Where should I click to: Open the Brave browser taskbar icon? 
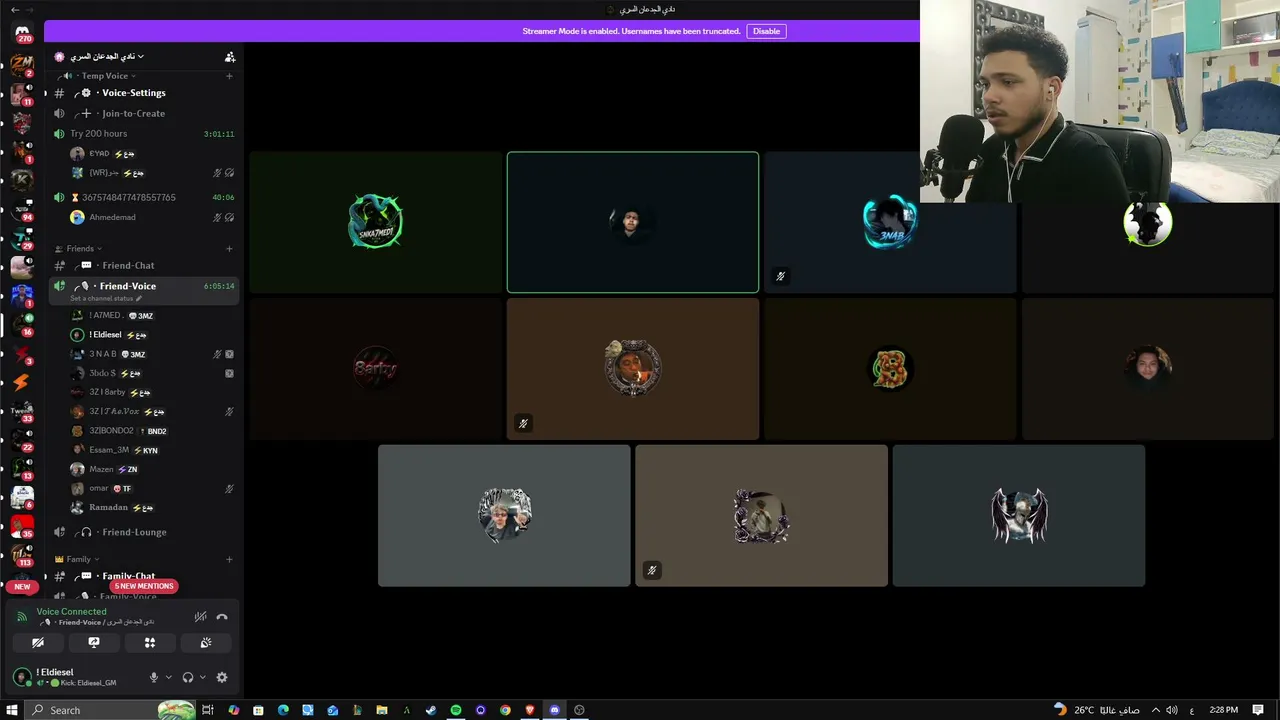click(x=530, y=710)
